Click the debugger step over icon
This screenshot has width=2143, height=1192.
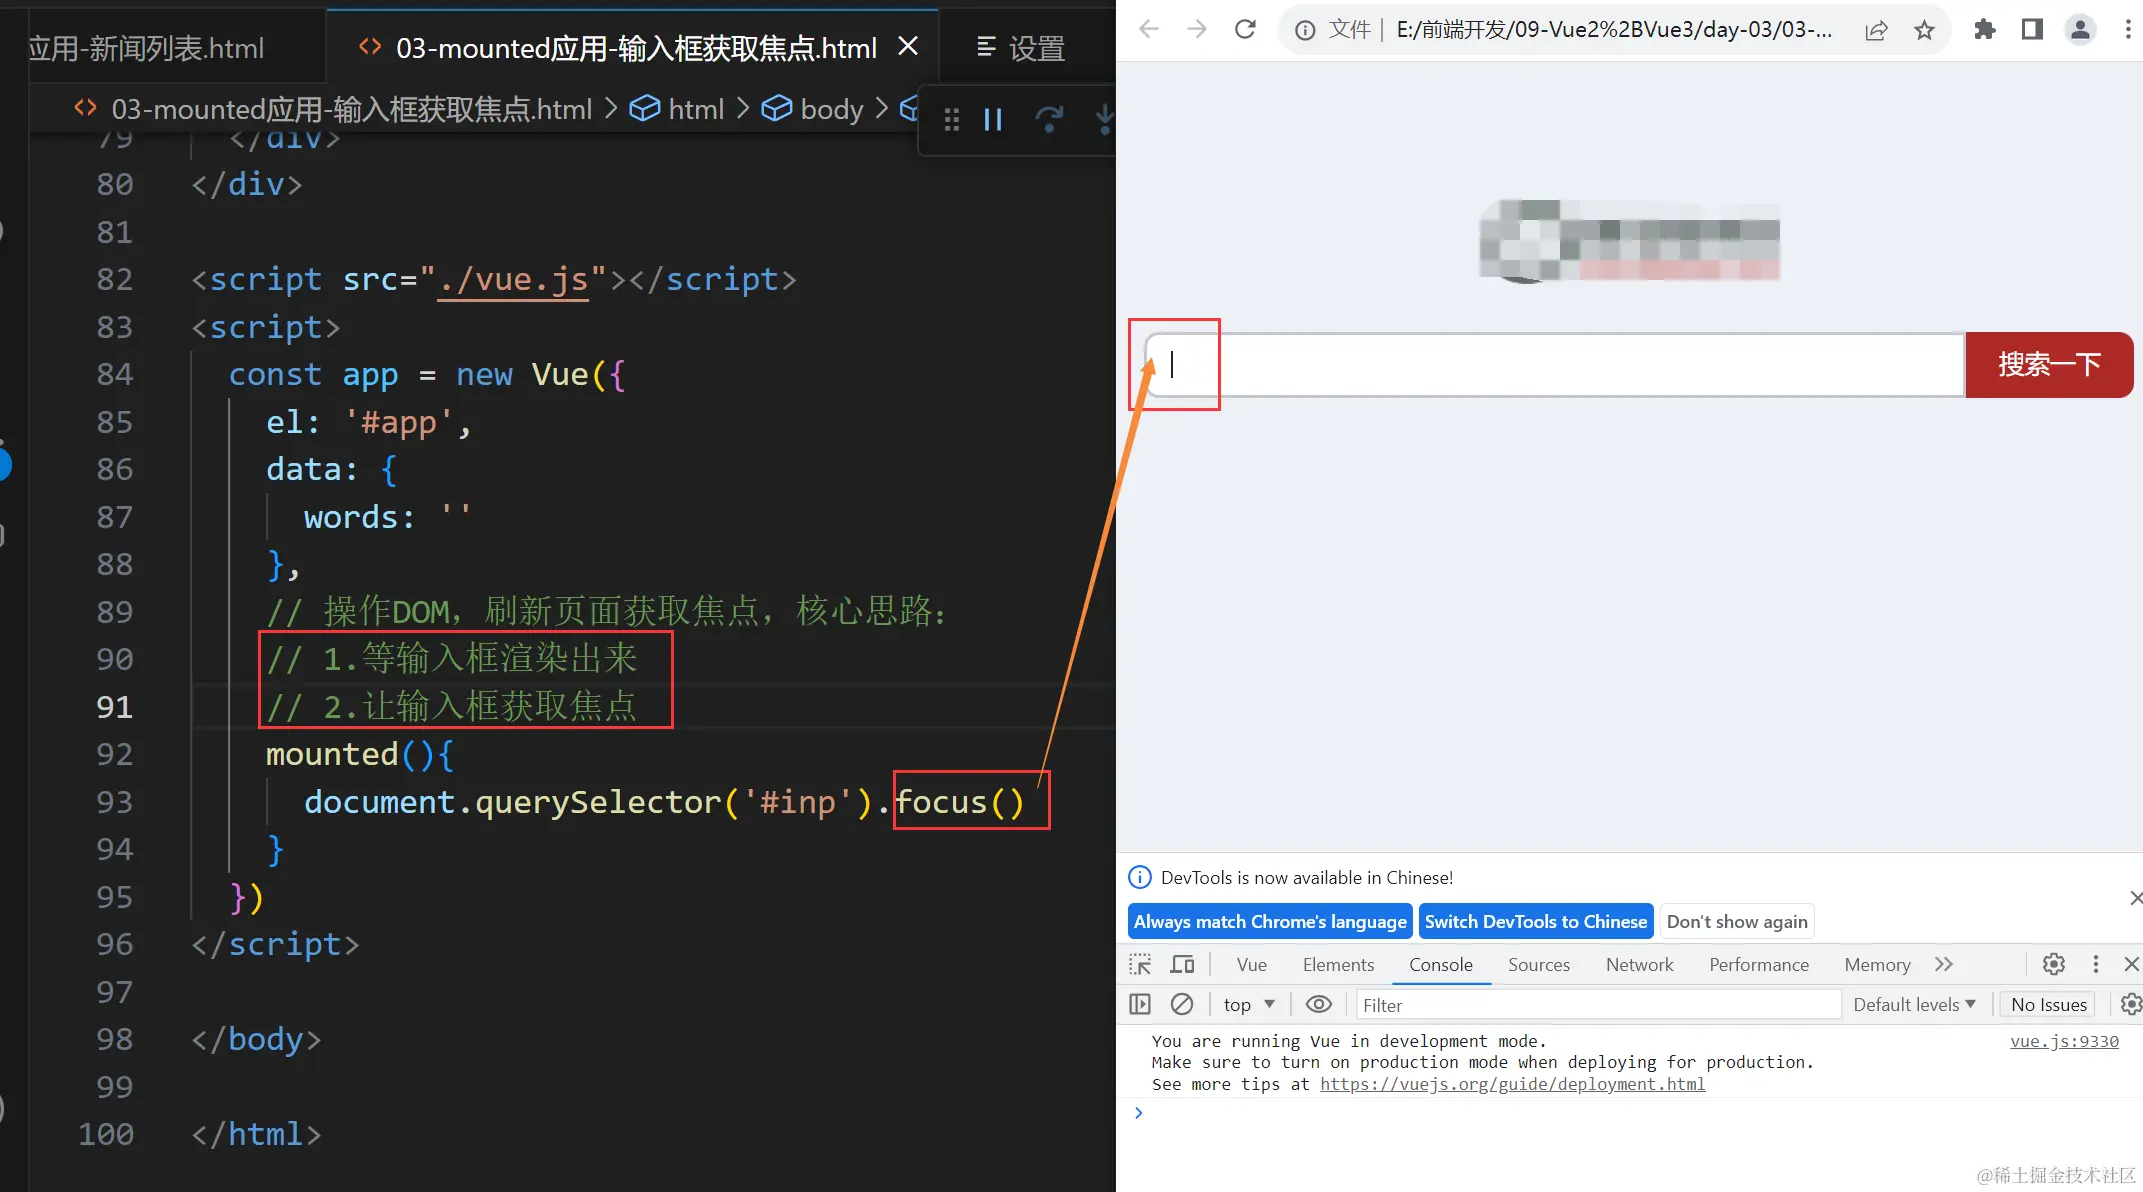click(x=1049, y=120)
